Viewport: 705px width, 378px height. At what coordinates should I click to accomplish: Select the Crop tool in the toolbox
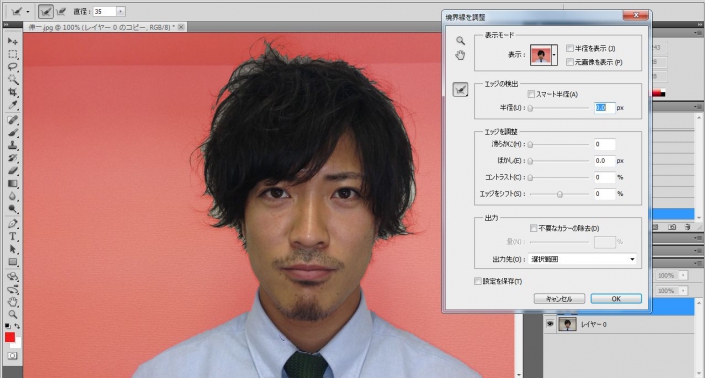coord(13,92)
